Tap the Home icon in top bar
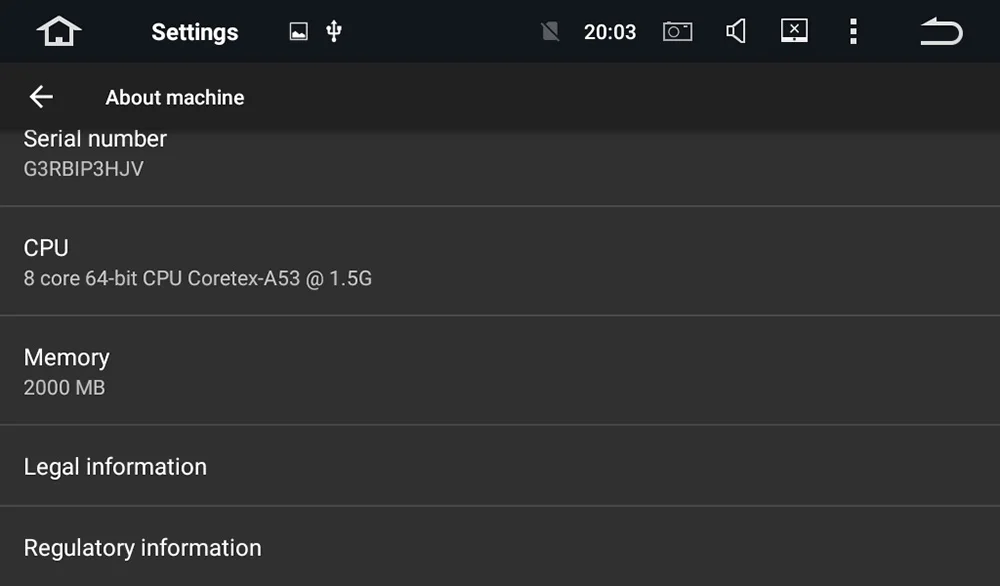The height and width of the screenshot is (586, 1000). [x=59, y=32]
